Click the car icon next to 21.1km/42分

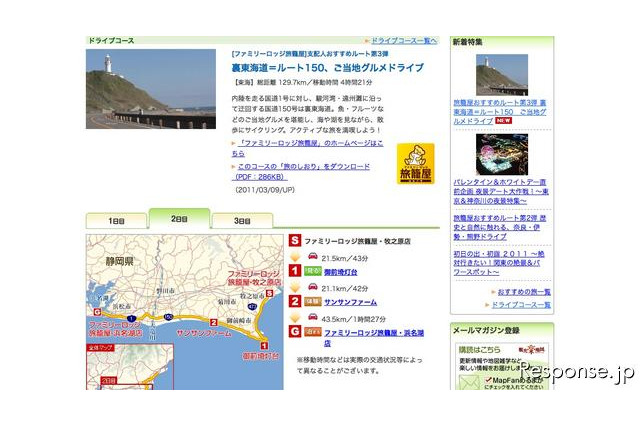point(313,286)
